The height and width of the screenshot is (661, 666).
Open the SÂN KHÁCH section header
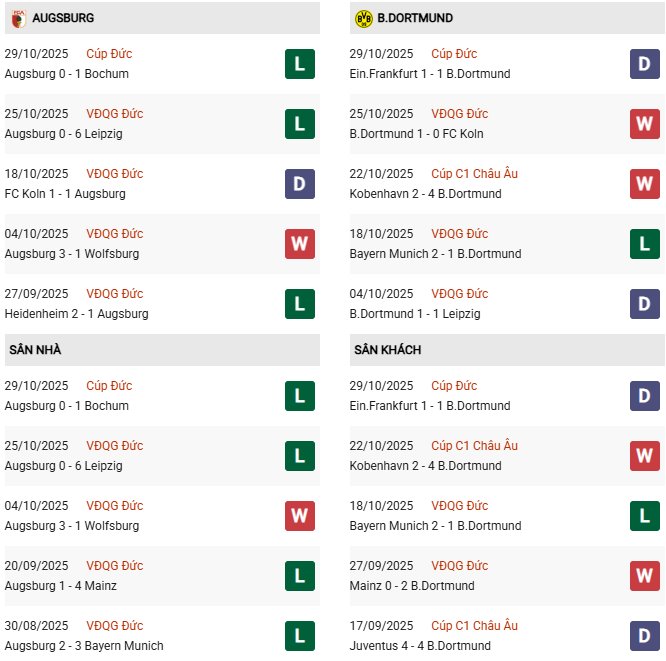click(x=387, y=350)
